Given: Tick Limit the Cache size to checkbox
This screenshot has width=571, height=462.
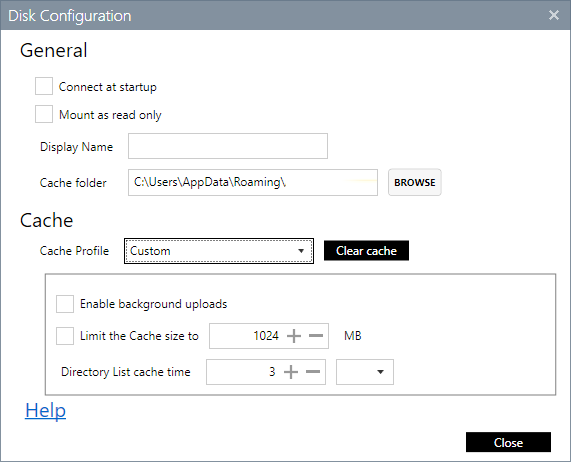Looking at the screenshot, I should click(x=65, y=336).
